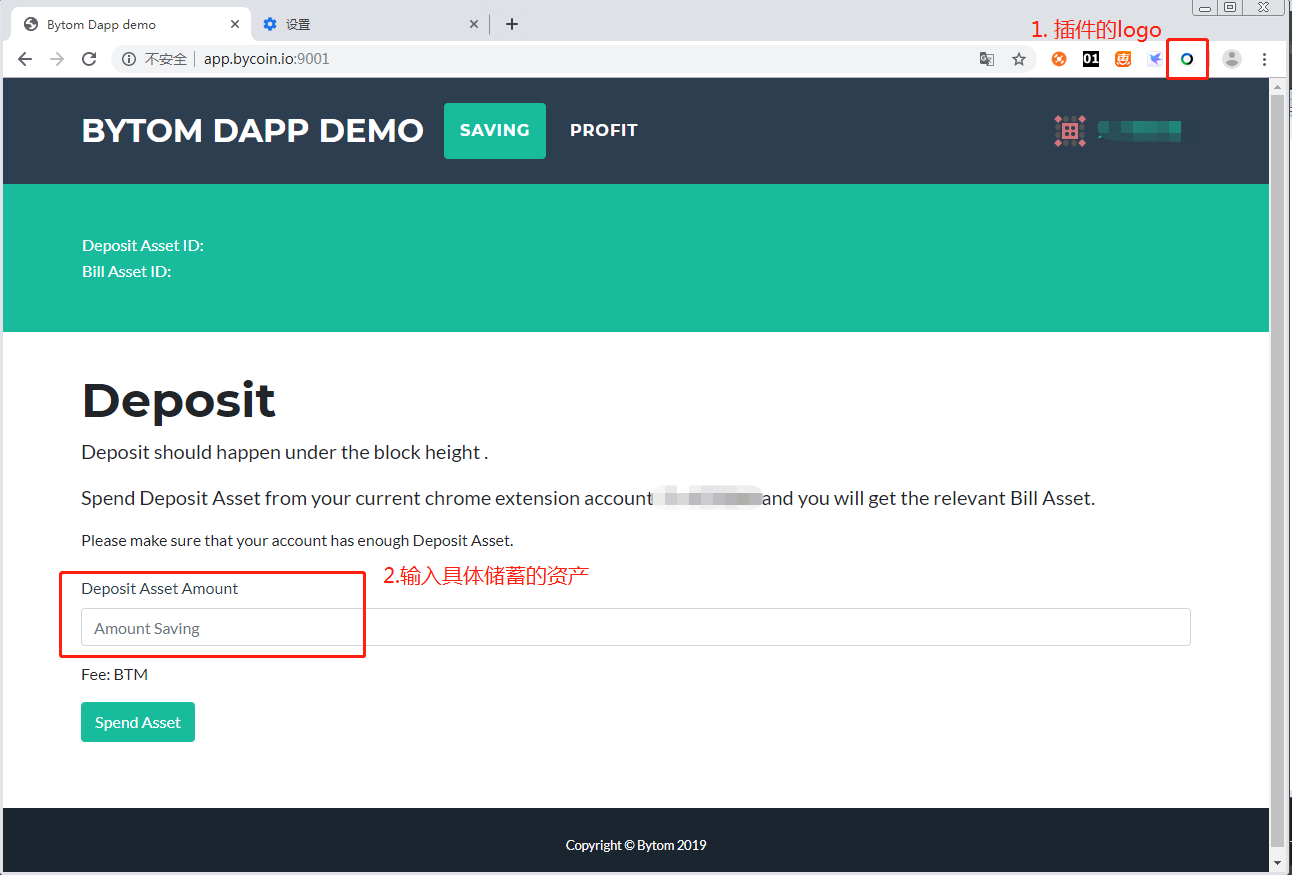Click the black 01 extension icon
This screenshot has height=875, width=1292.
tap(1091, 59)
